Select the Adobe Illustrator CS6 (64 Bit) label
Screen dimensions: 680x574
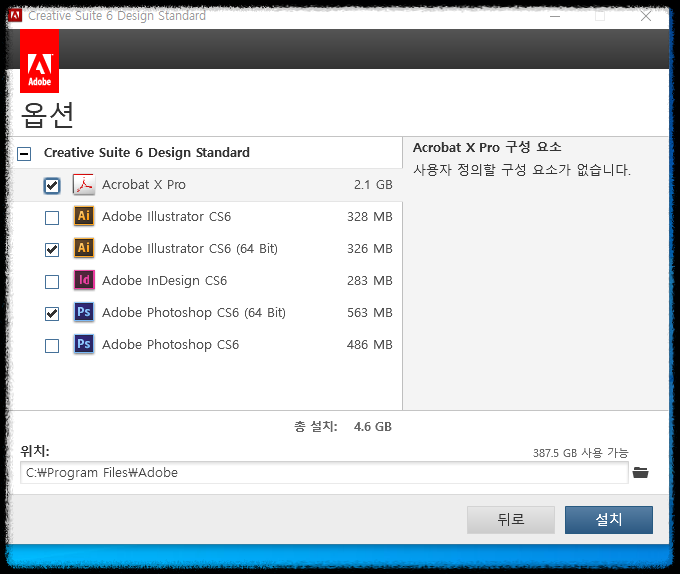(x=190, y=248)
